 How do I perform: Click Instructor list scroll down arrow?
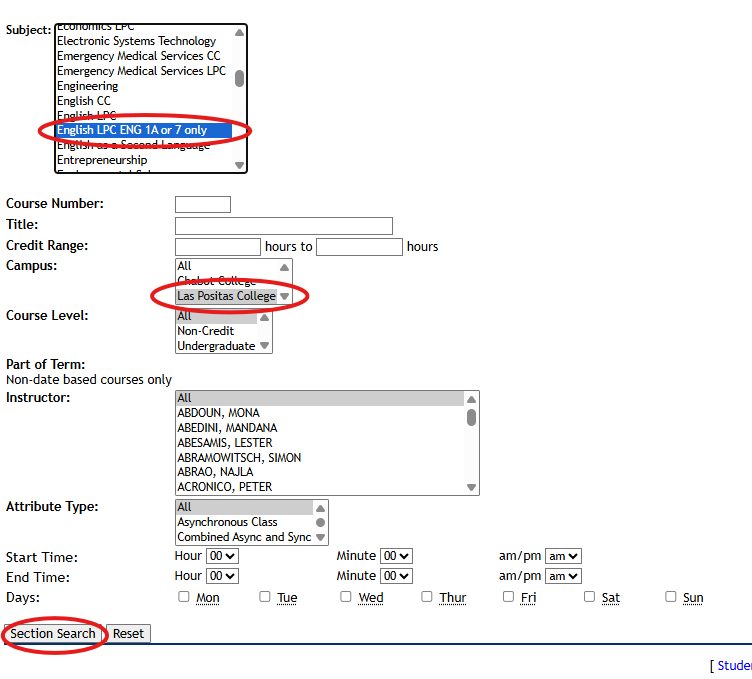coord(472,487)
